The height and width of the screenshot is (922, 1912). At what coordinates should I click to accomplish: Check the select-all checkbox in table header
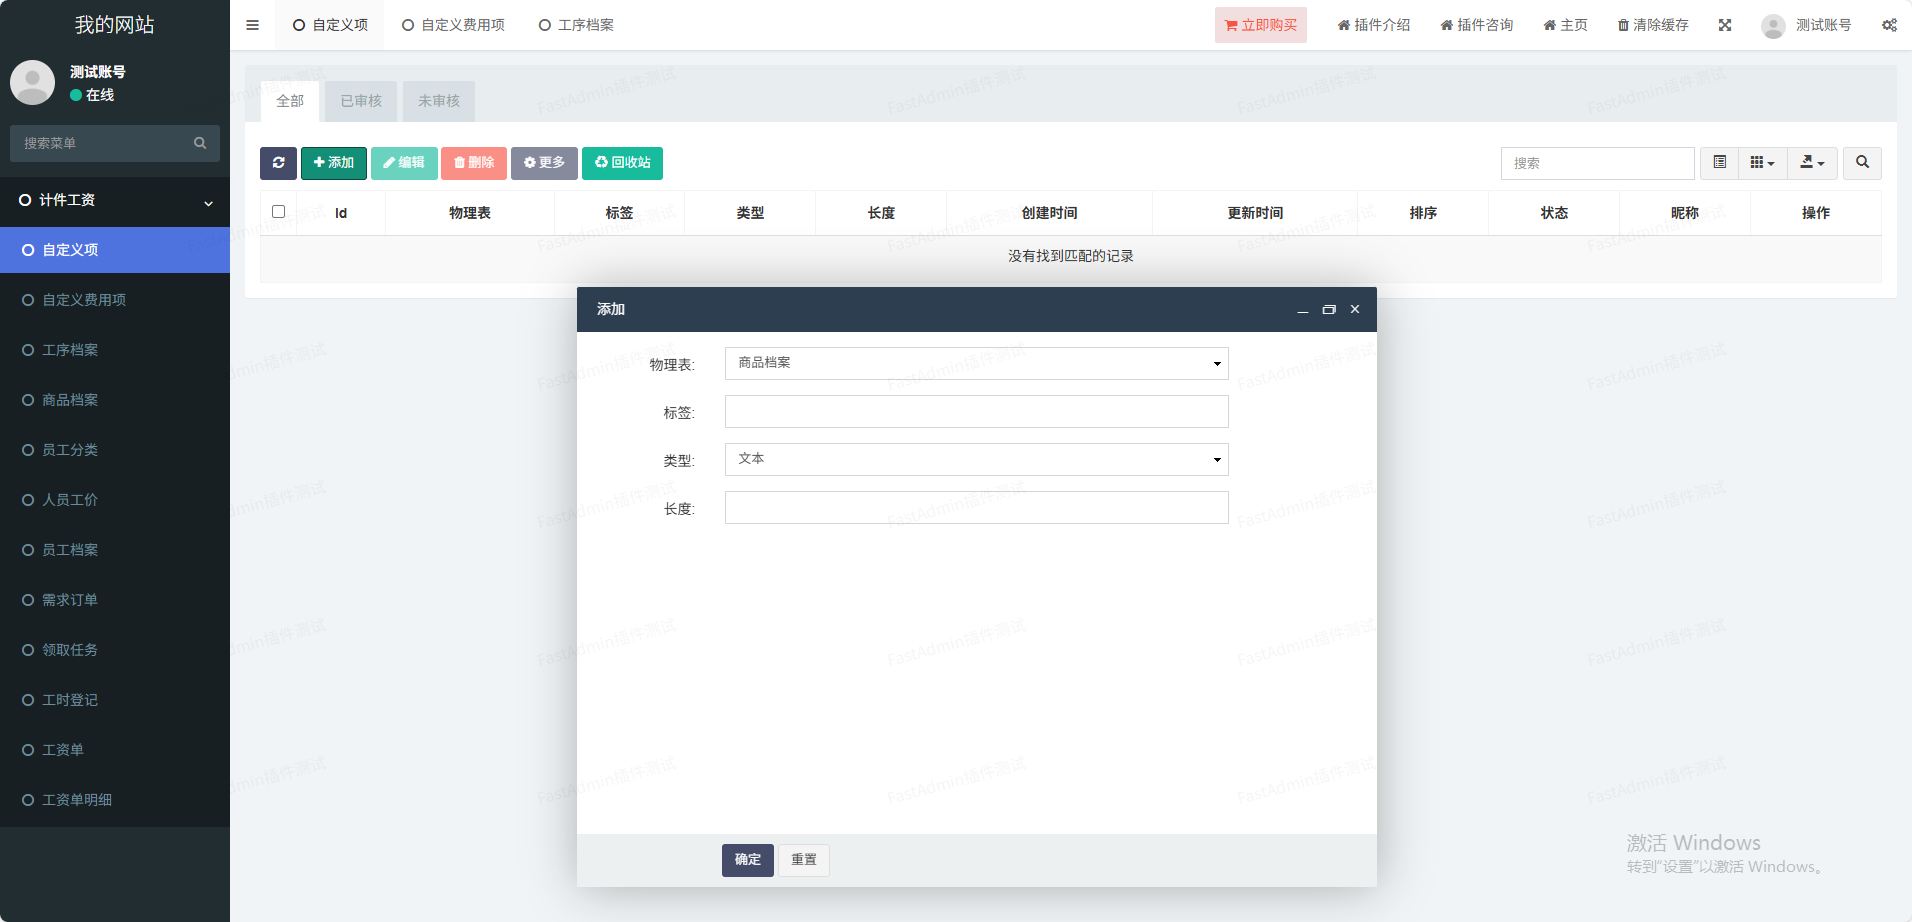tap(279, 212)
